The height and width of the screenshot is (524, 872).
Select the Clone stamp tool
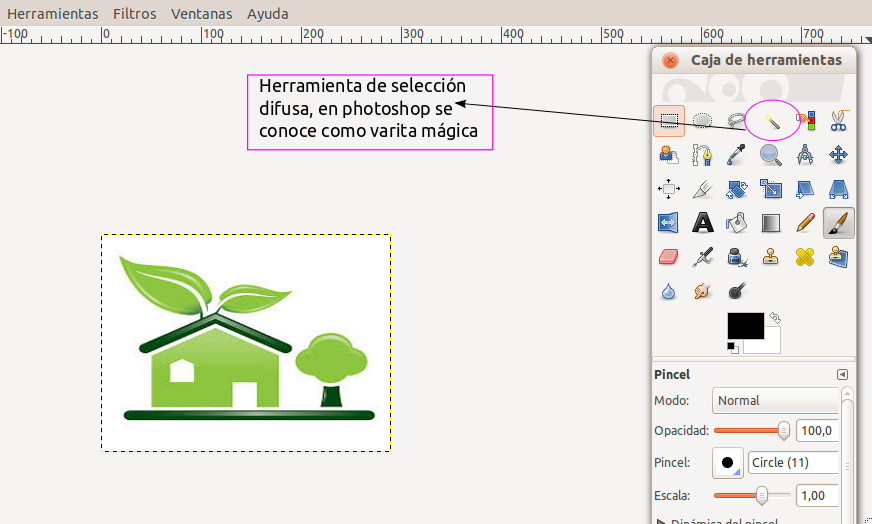[771, 257]
